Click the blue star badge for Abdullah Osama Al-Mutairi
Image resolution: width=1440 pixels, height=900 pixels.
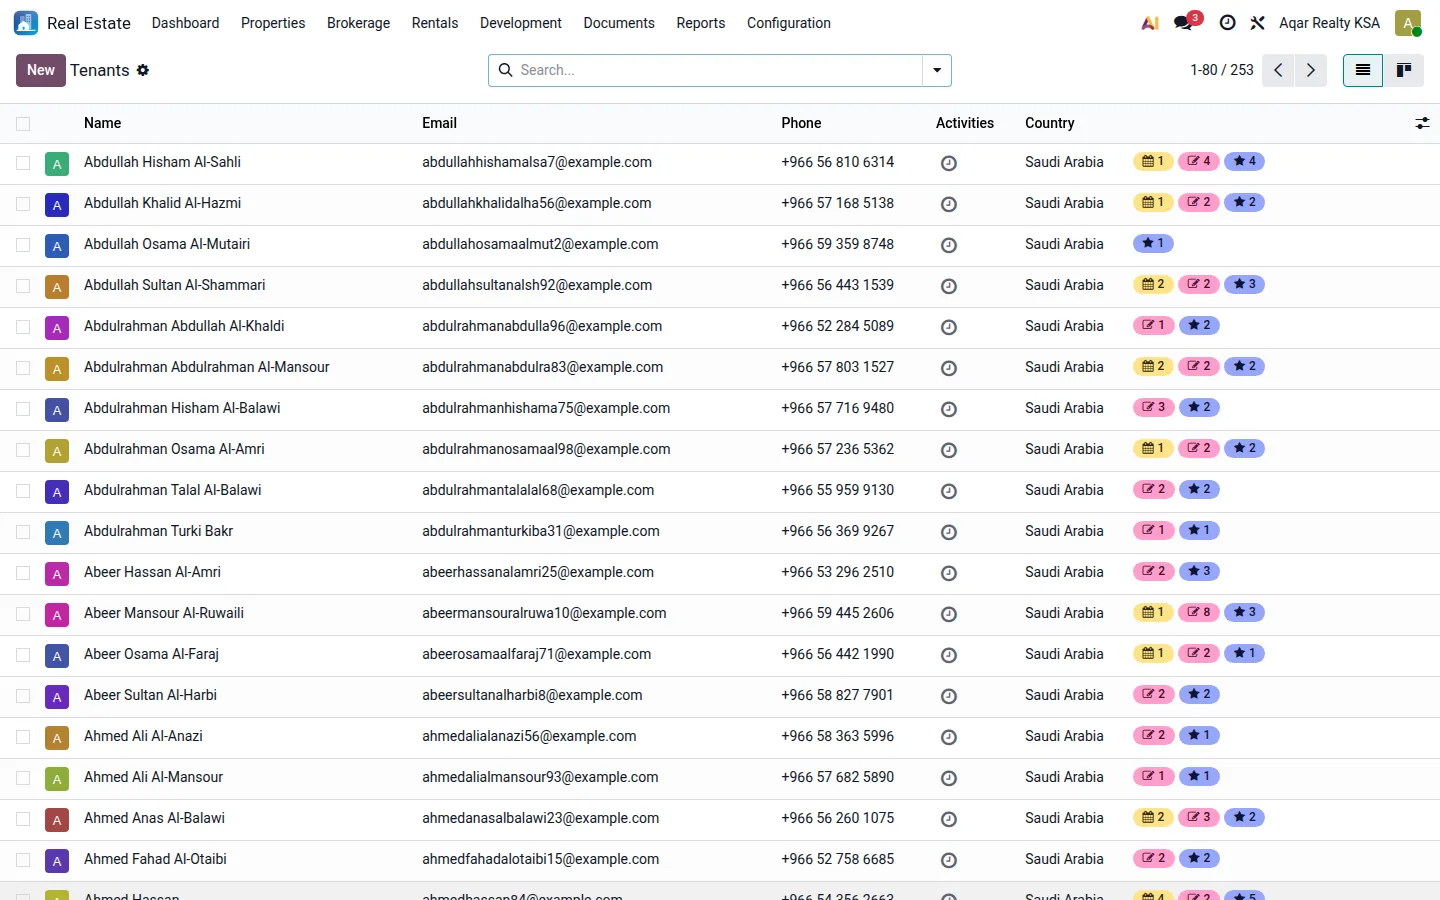coord(1153,244)
